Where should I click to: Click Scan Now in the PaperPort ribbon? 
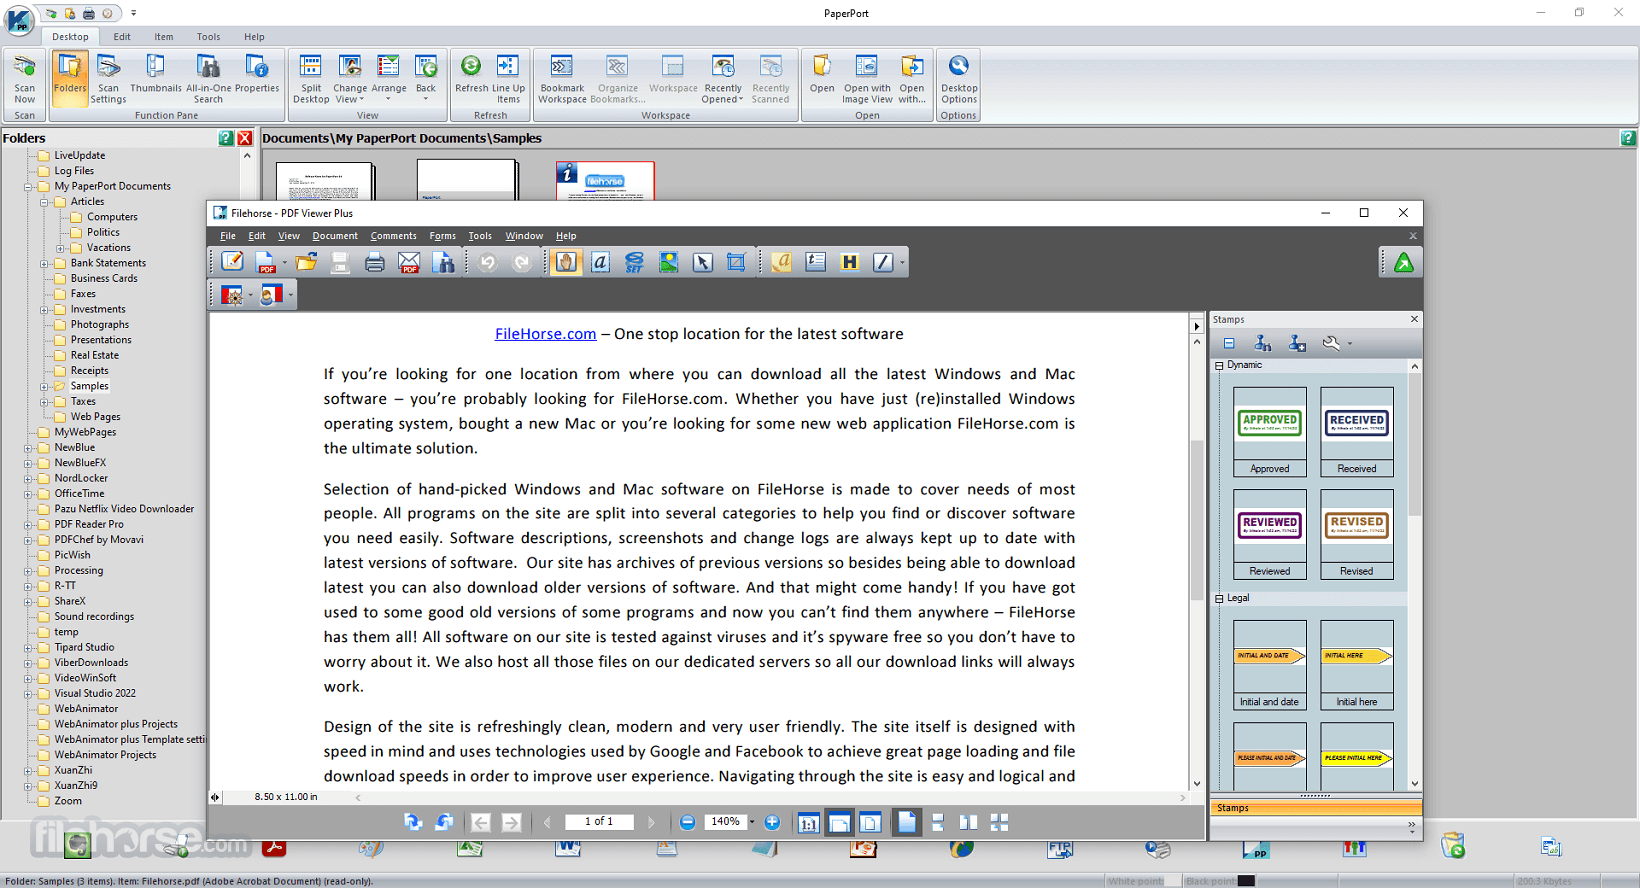[24, 78]
